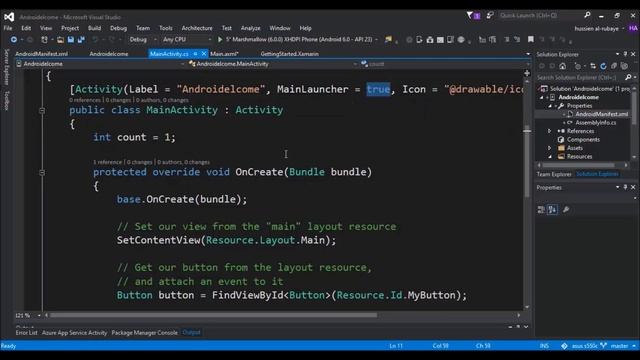Switch to Team Explorer tab
640x360 pixels.
coord(554,174)
